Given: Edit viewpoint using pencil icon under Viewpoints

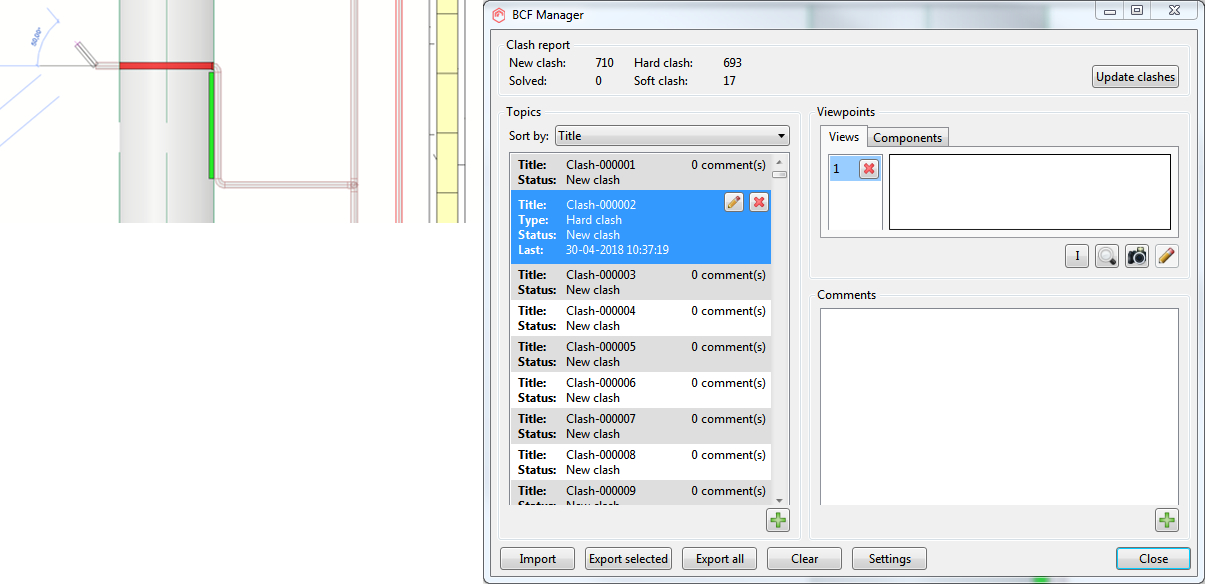Looking at the screenshot, I should 1166,256.
